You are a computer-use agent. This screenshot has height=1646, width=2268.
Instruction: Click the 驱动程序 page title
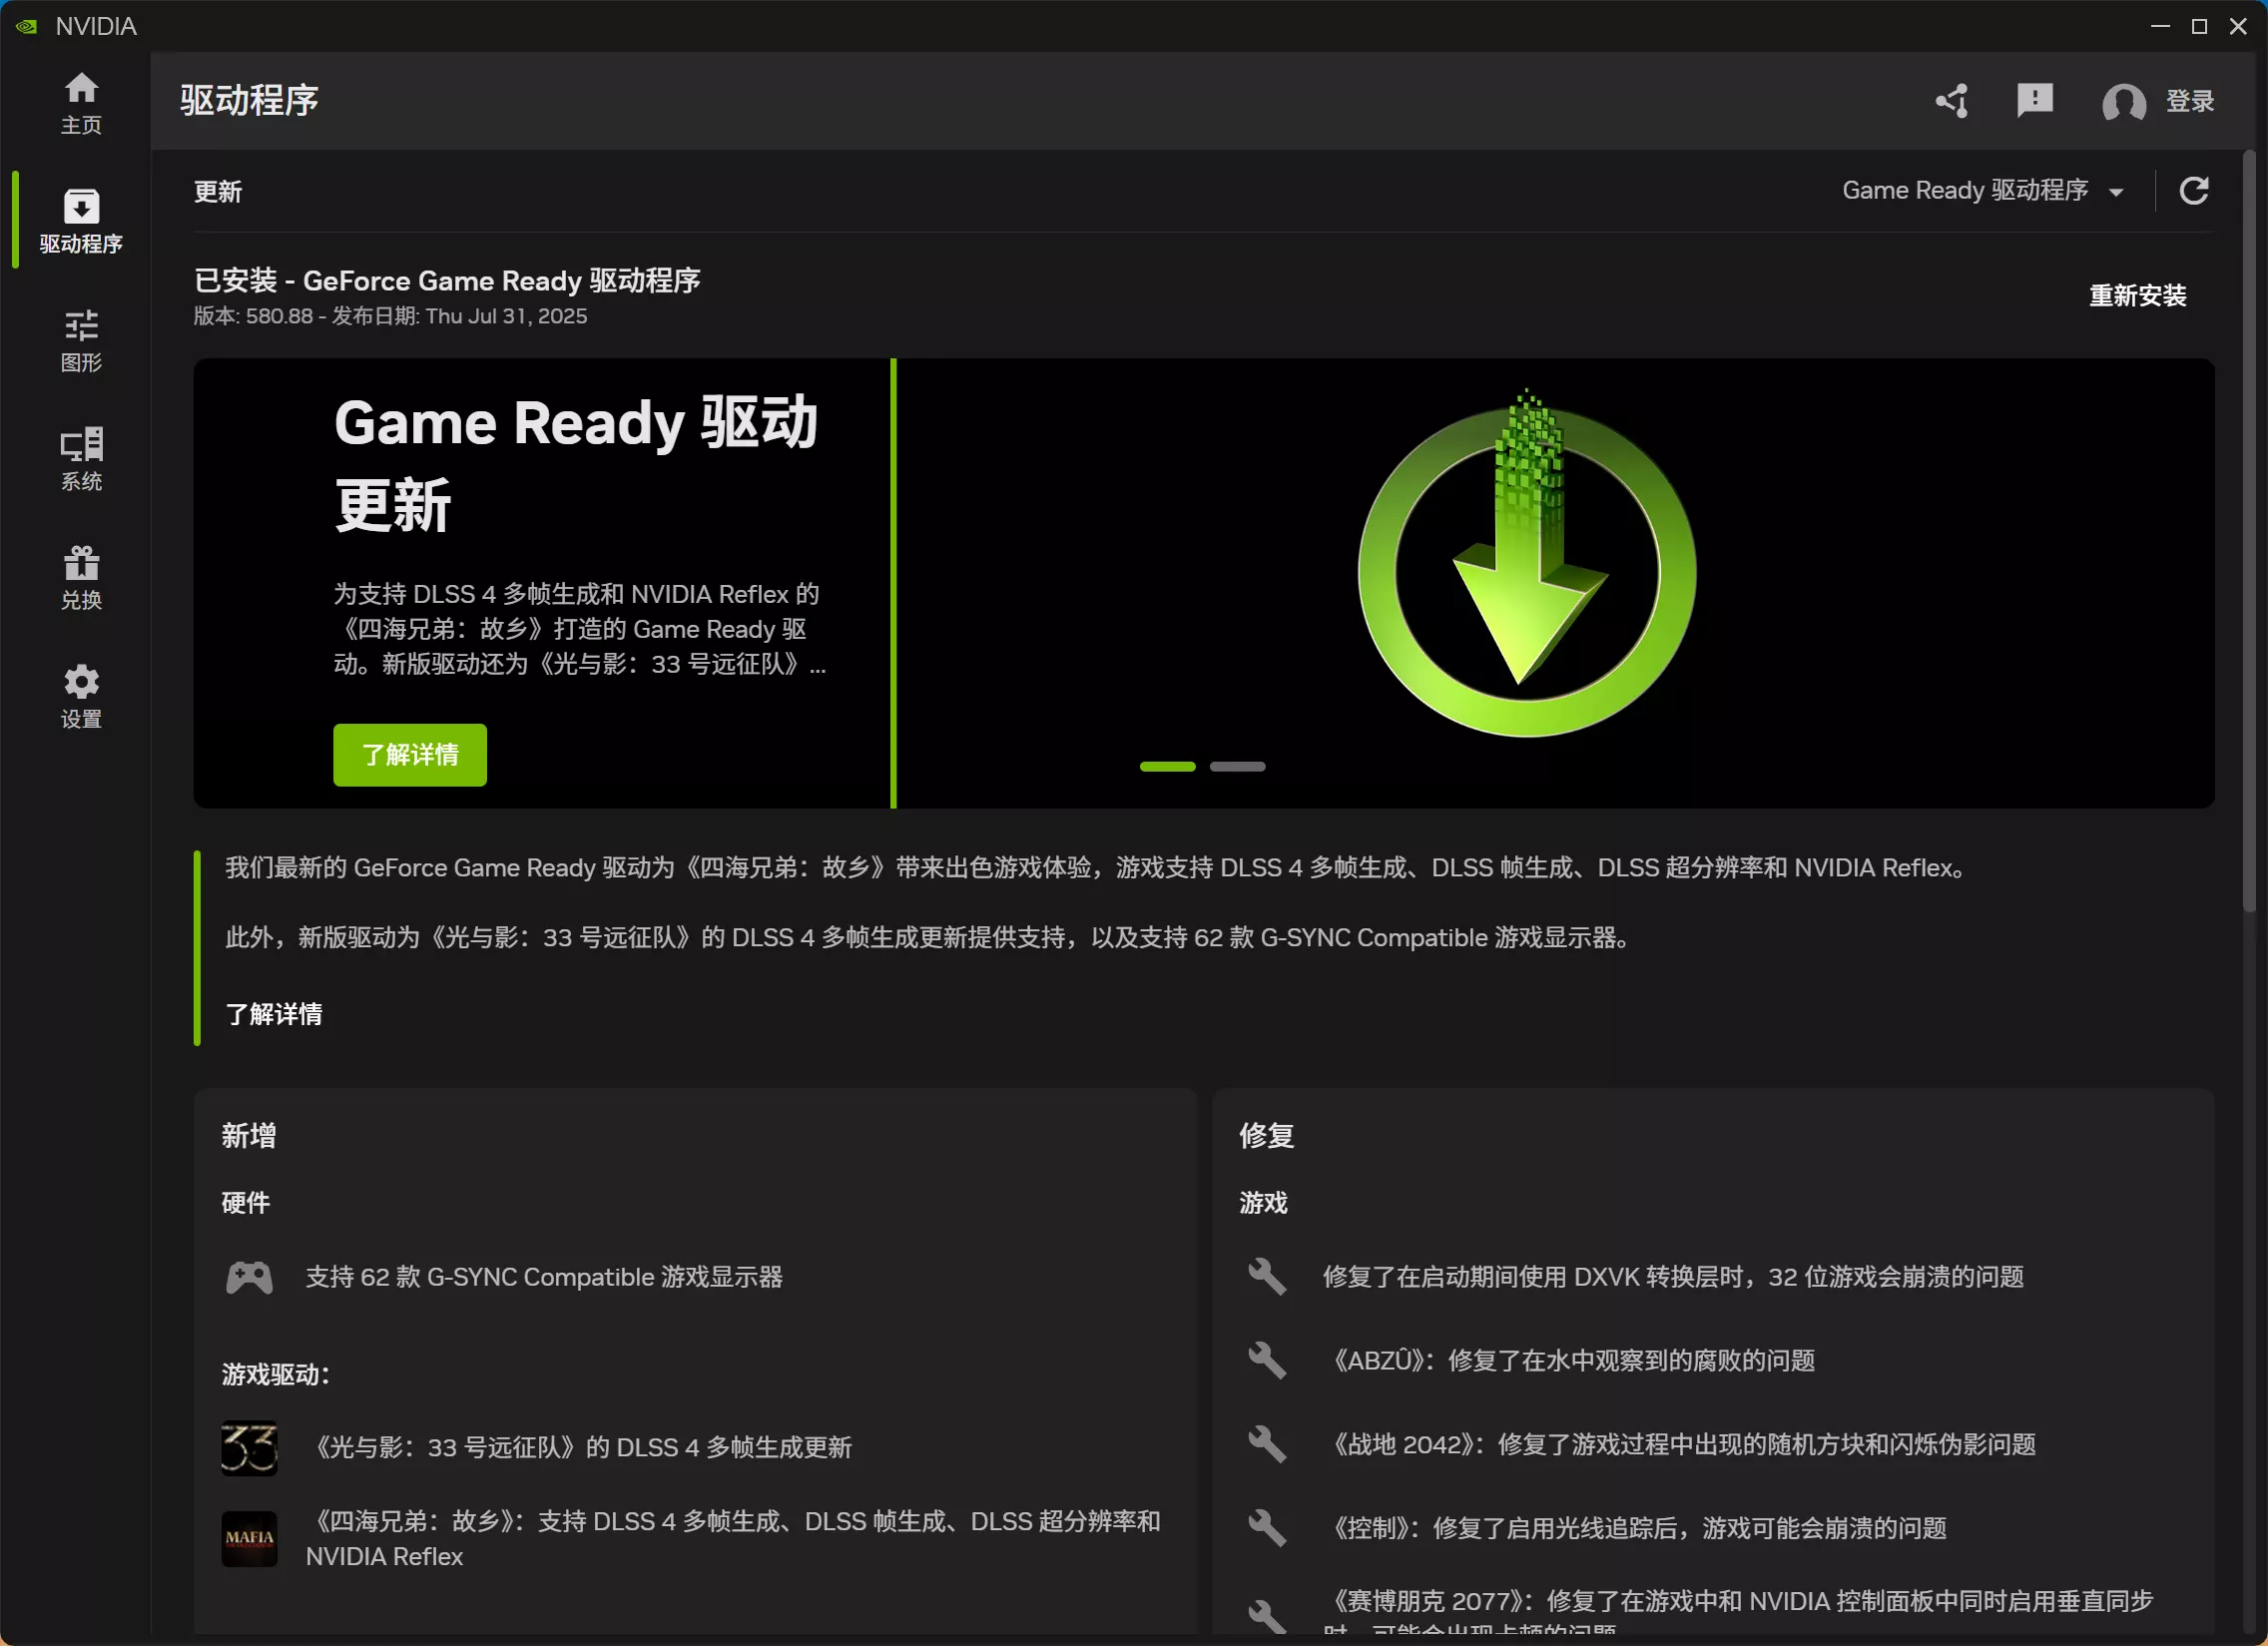[248, 100]
